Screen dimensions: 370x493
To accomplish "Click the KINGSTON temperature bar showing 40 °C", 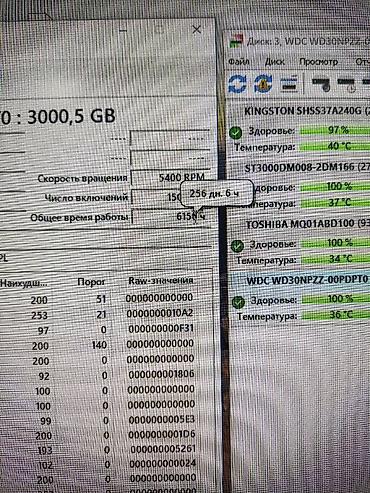I will pyautogui.click(x=335, y=146).
